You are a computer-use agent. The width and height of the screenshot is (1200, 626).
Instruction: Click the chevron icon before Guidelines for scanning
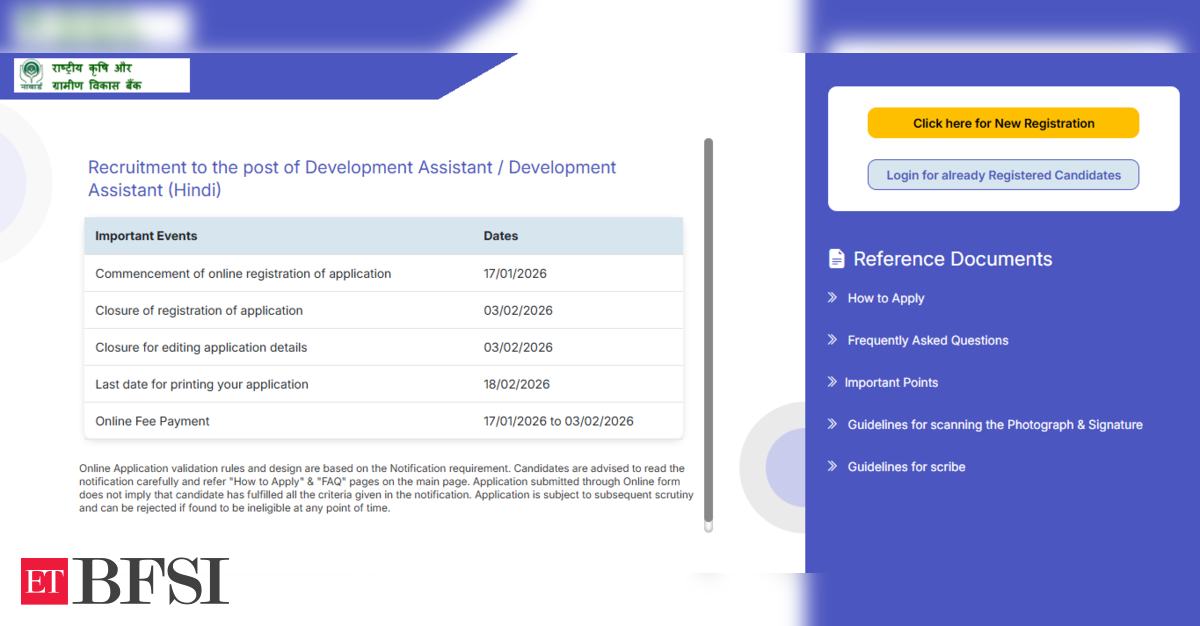(x=832, y=424)
